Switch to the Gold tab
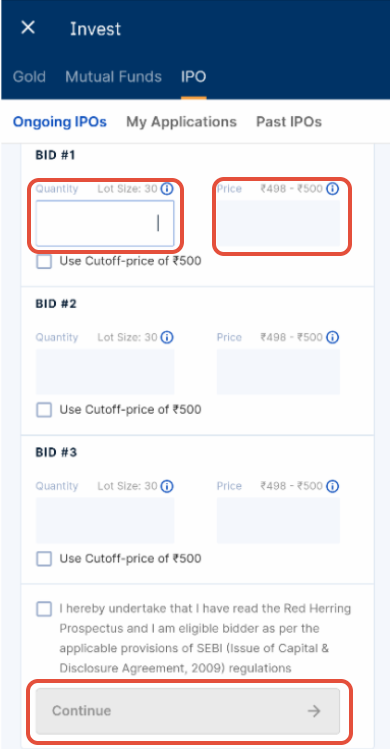The width and height of the screenshot is (390, 749). tap(29, 77)
